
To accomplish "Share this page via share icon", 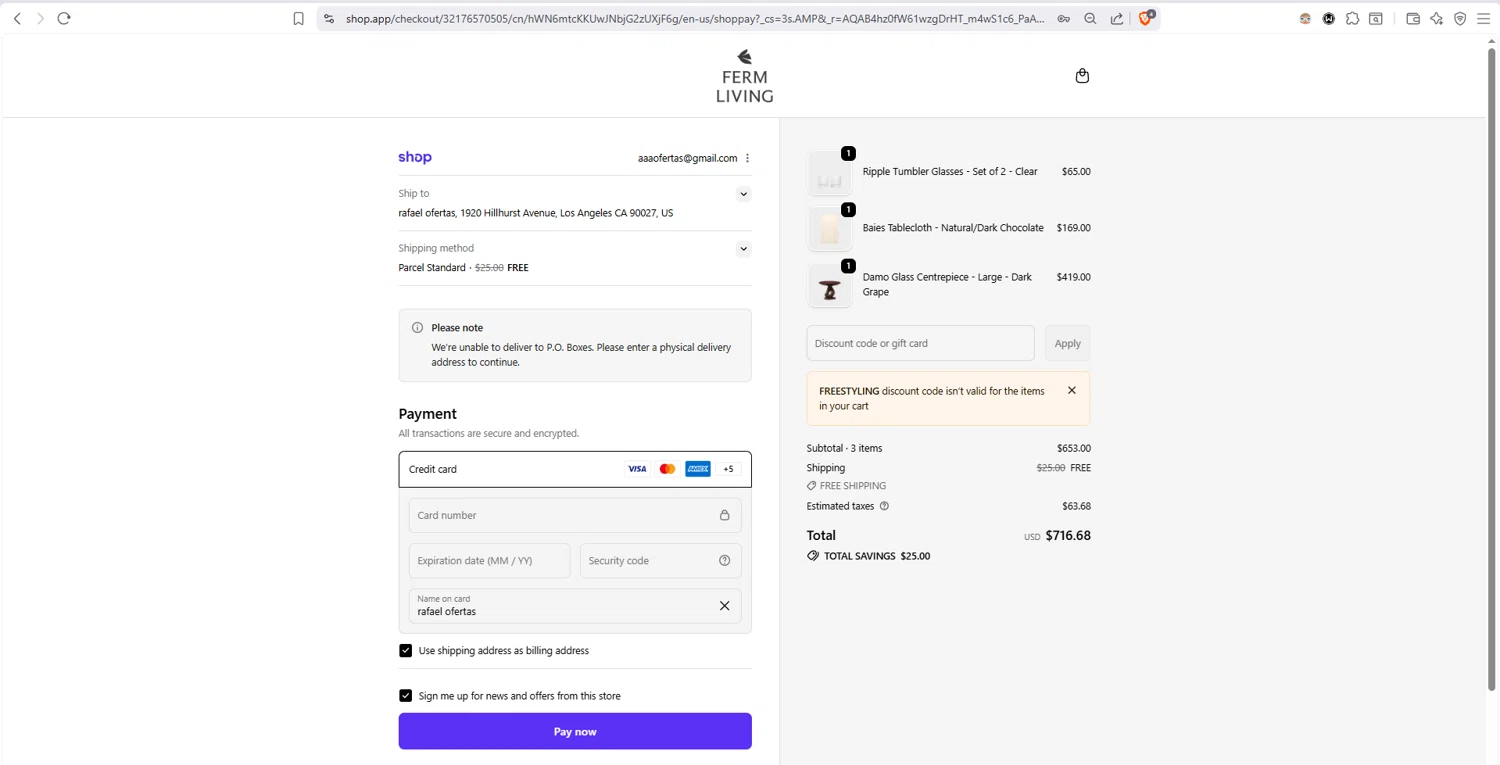I will (1117, 18).
